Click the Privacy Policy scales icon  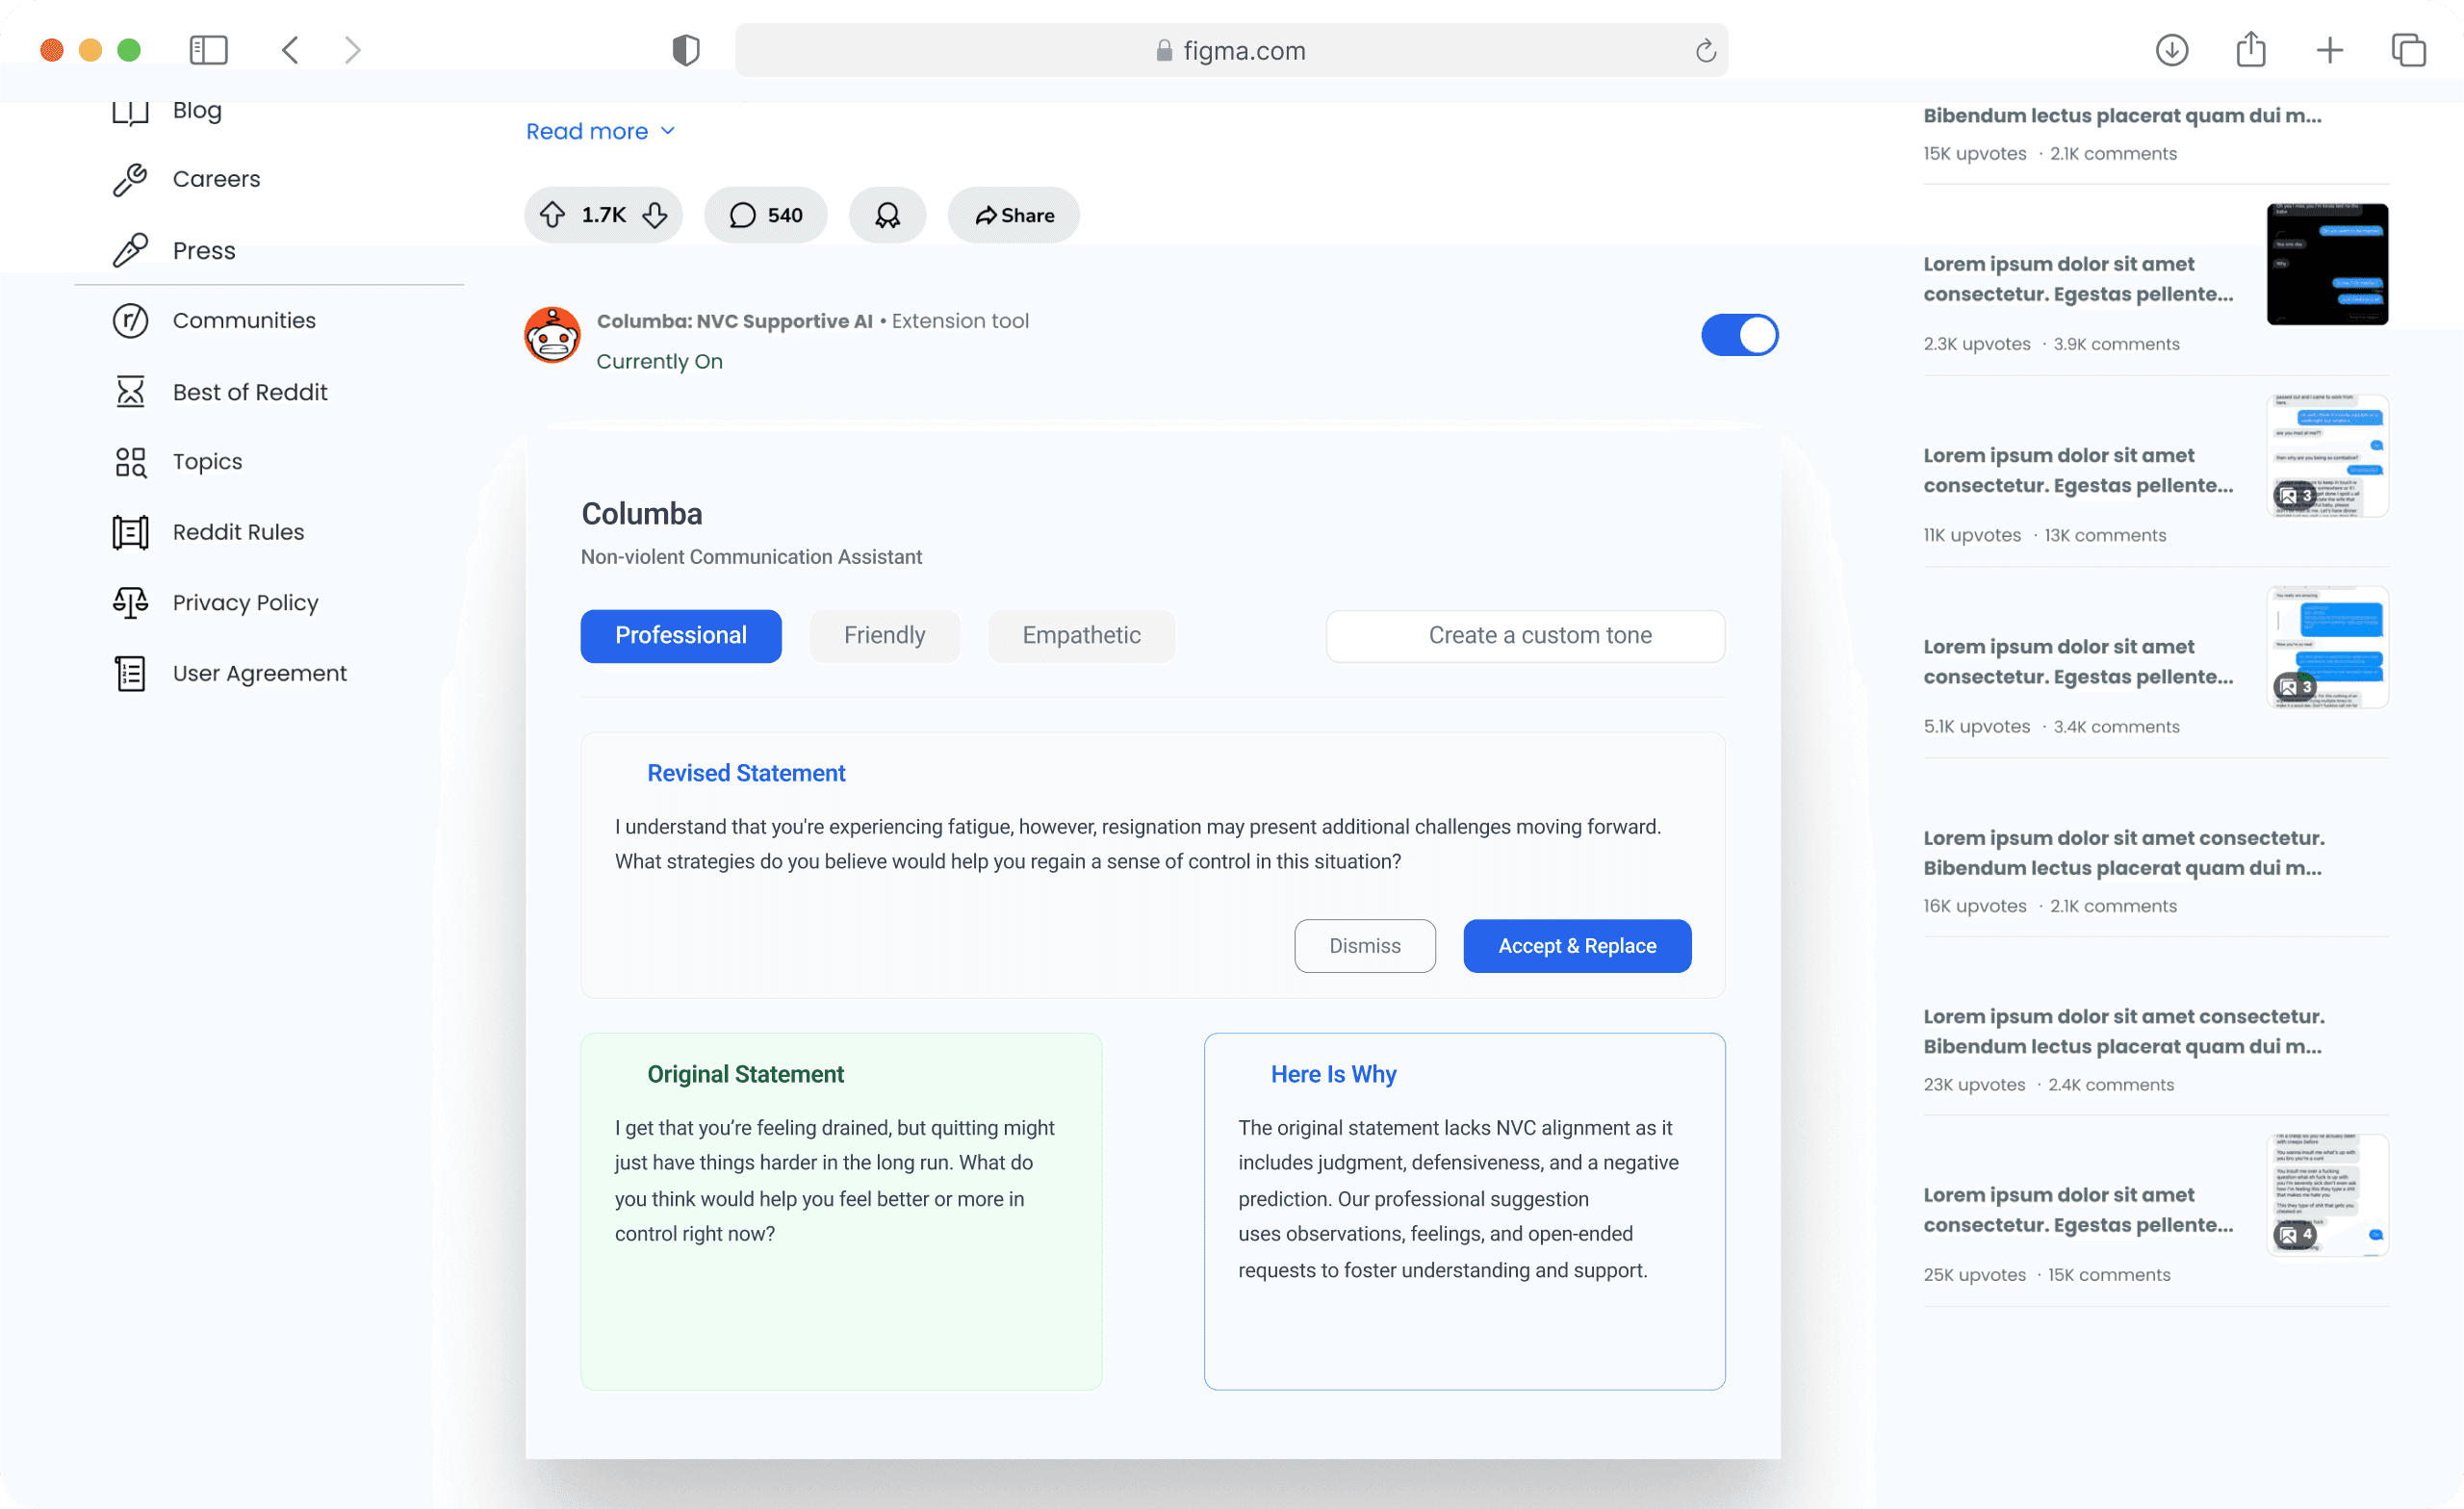[130, 603]
